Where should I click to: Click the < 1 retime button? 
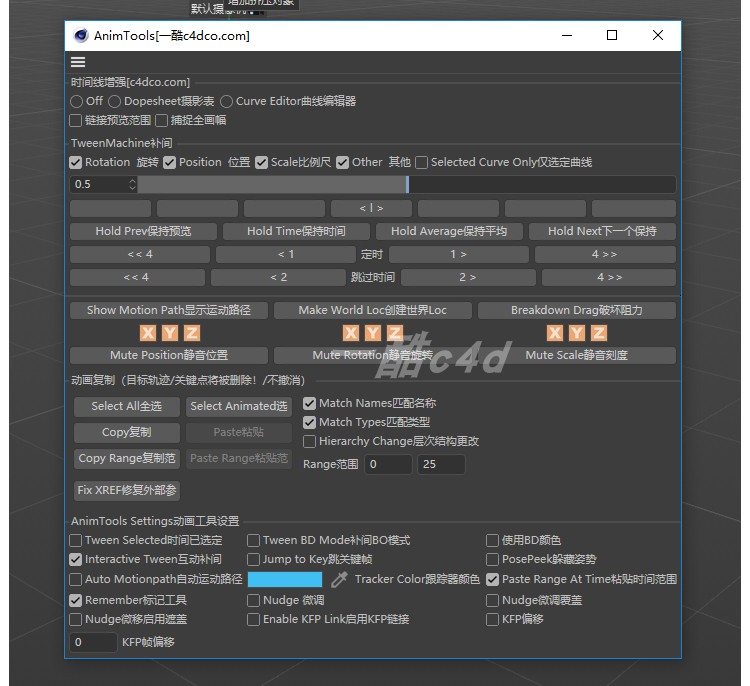286,254
